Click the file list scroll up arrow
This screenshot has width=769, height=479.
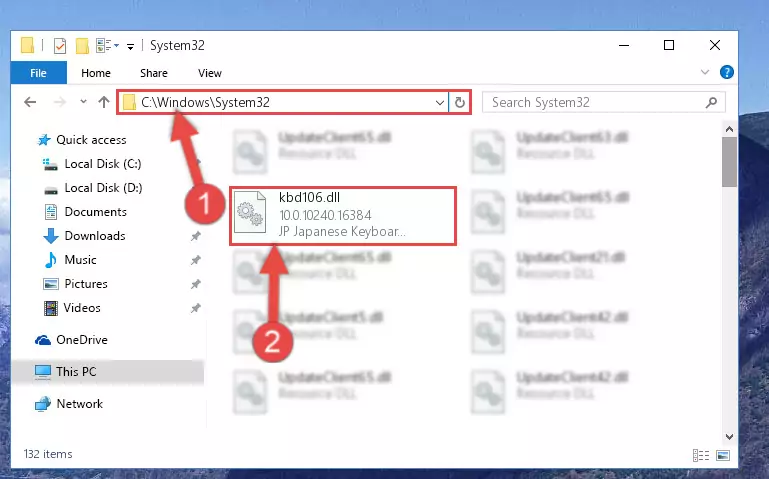[729, 129]
